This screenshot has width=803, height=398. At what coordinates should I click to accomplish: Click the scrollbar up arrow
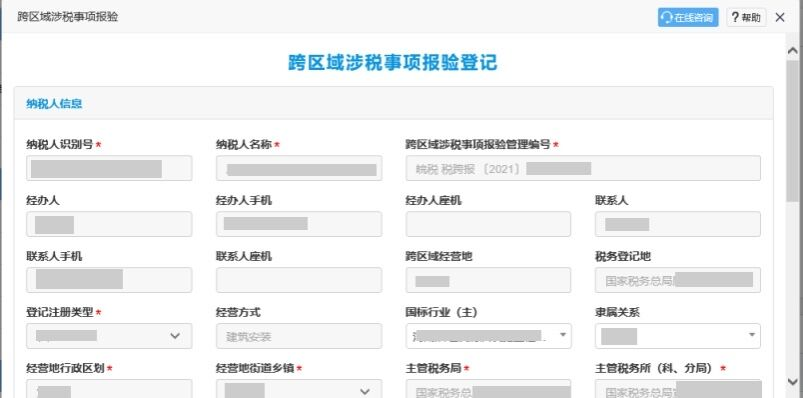pos(793,50)
